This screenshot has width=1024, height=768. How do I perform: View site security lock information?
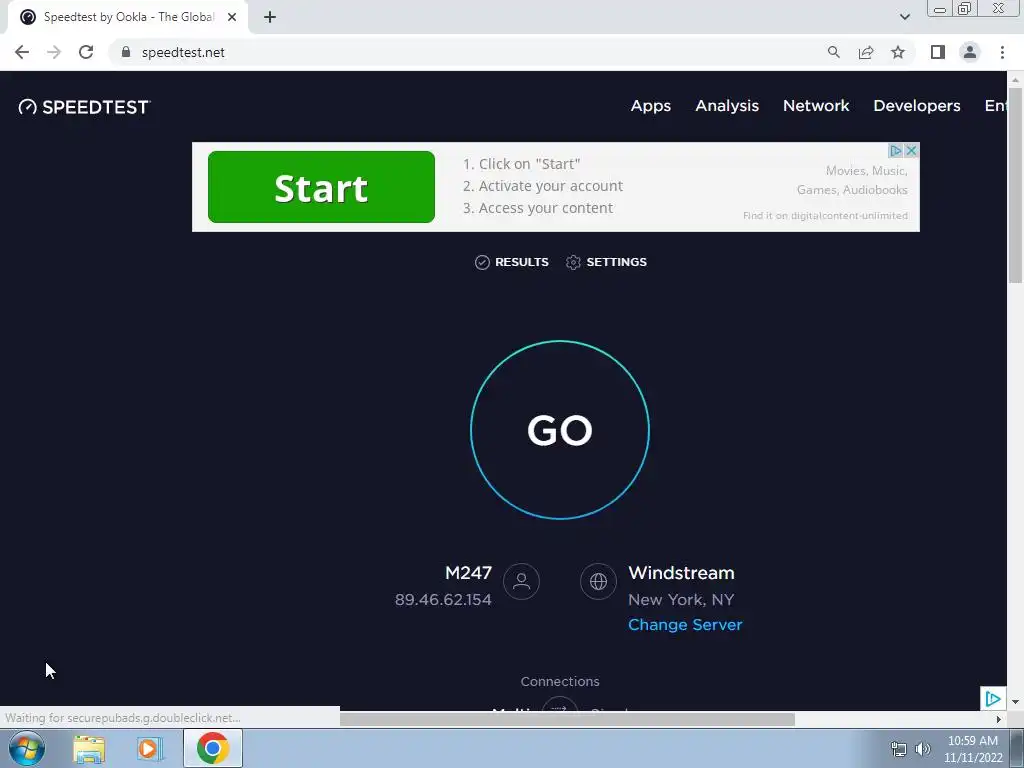tap(126, 52)
